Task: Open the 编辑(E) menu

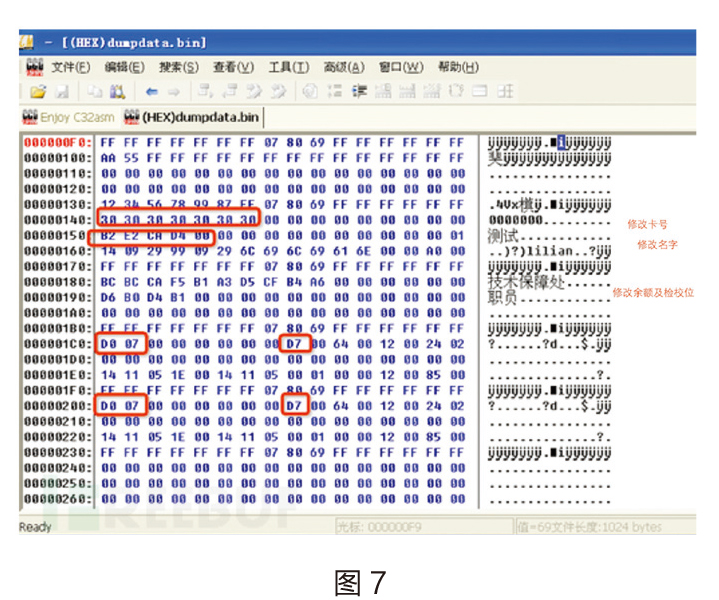Action: tap(124, 67)
